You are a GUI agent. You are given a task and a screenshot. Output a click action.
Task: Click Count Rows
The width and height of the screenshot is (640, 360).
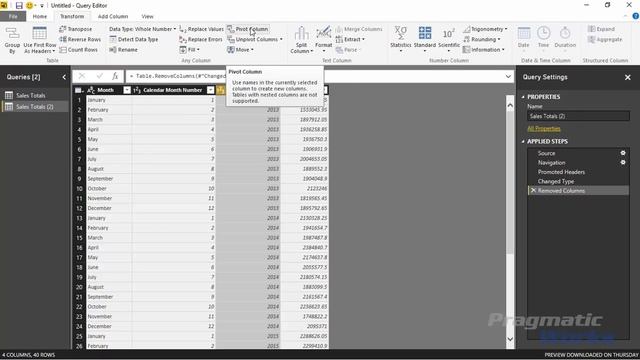[78, 50]
